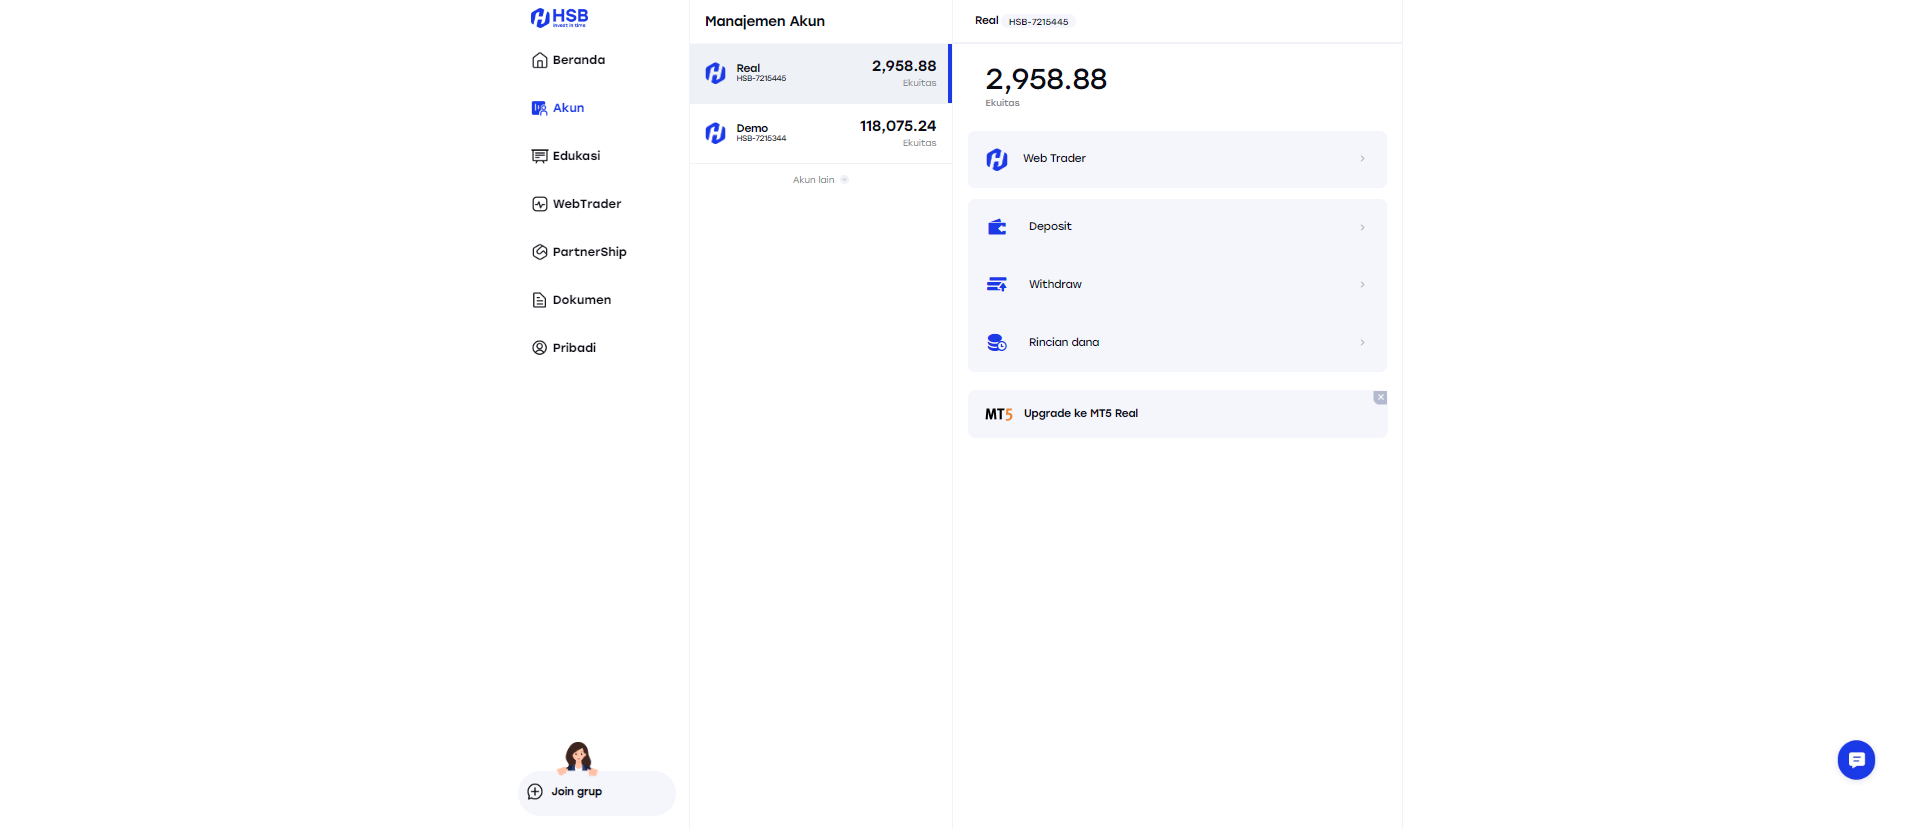Click the Real account HSB logo icon

click(x=716, y=73)
